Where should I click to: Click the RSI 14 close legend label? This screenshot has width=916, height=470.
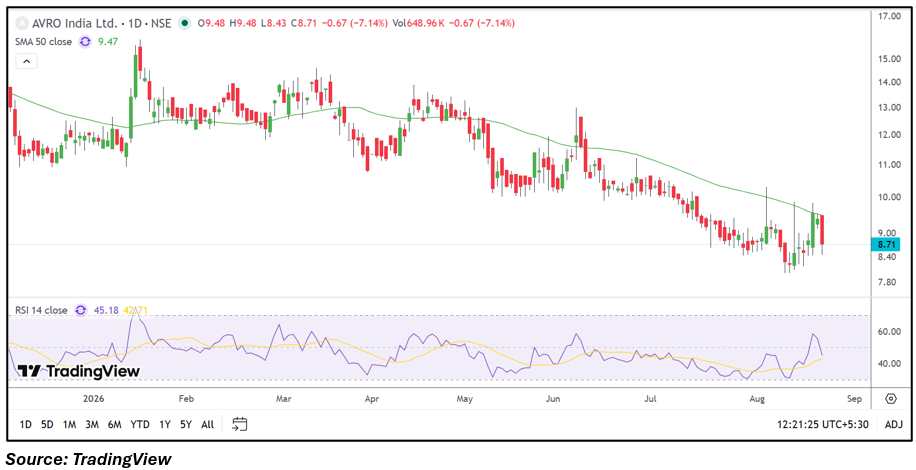pos(43,311)
